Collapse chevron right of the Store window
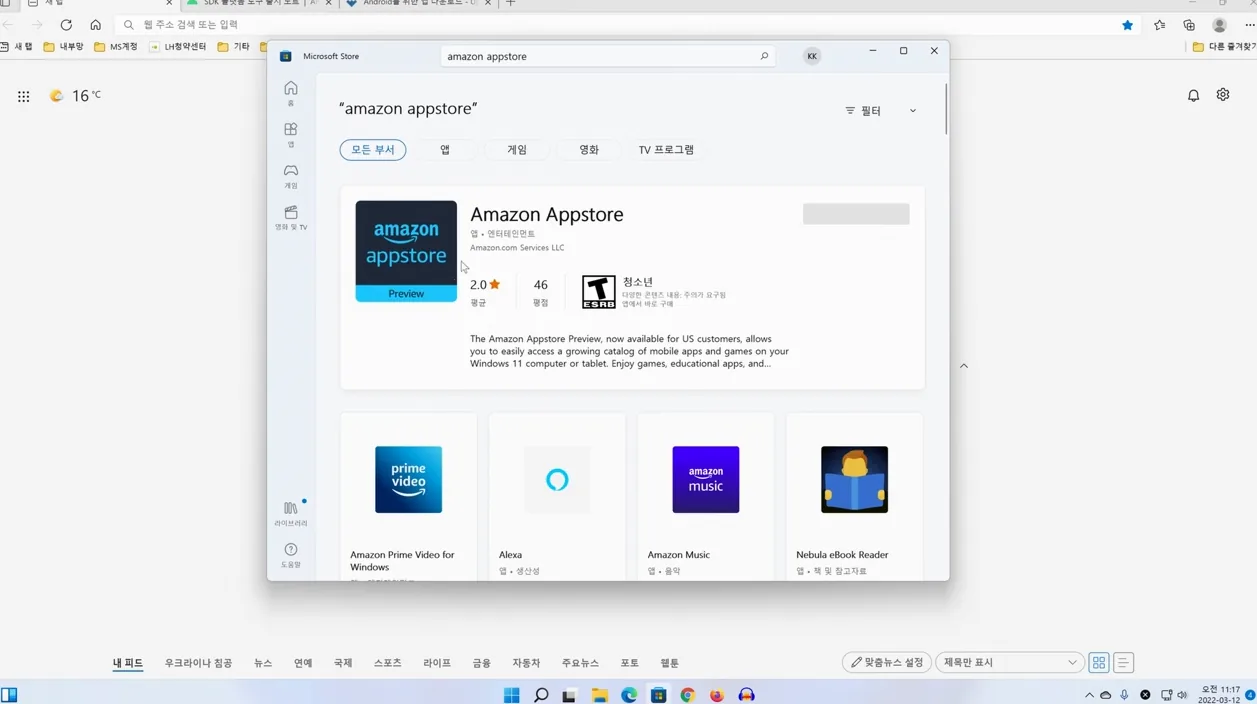This screenshot has height=704, width=1257. coord(964,366)
